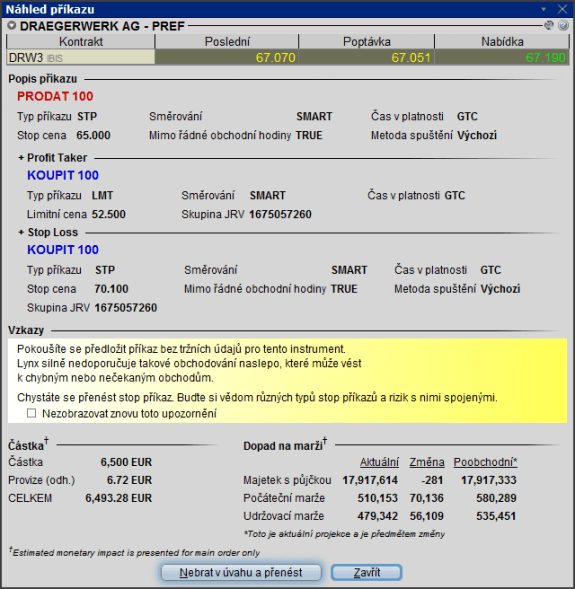Image resolution: width=575 pixels, height=589 pixels.
Task: Open the title bar dropdown arrow
Action: [x=543, y=9]
